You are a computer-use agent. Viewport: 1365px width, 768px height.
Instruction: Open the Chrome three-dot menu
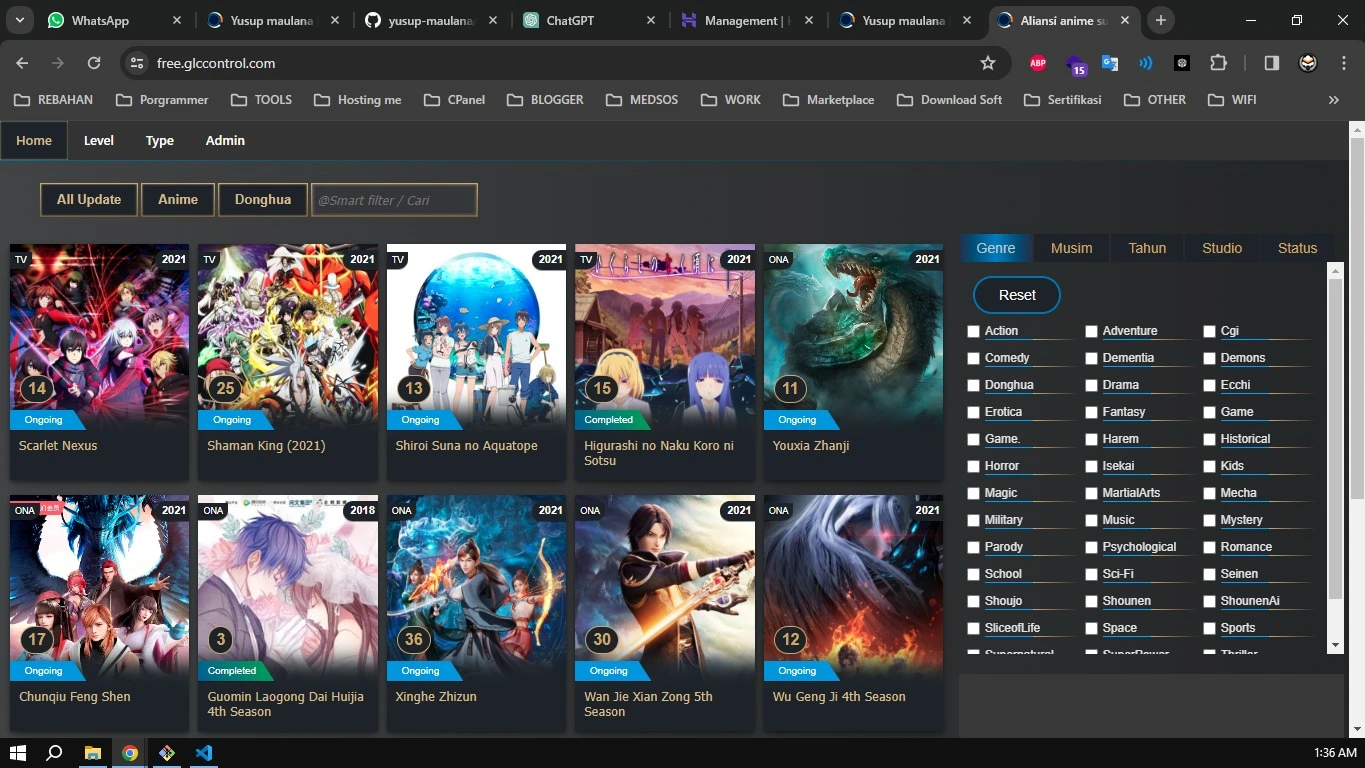tap(1344, 62)
